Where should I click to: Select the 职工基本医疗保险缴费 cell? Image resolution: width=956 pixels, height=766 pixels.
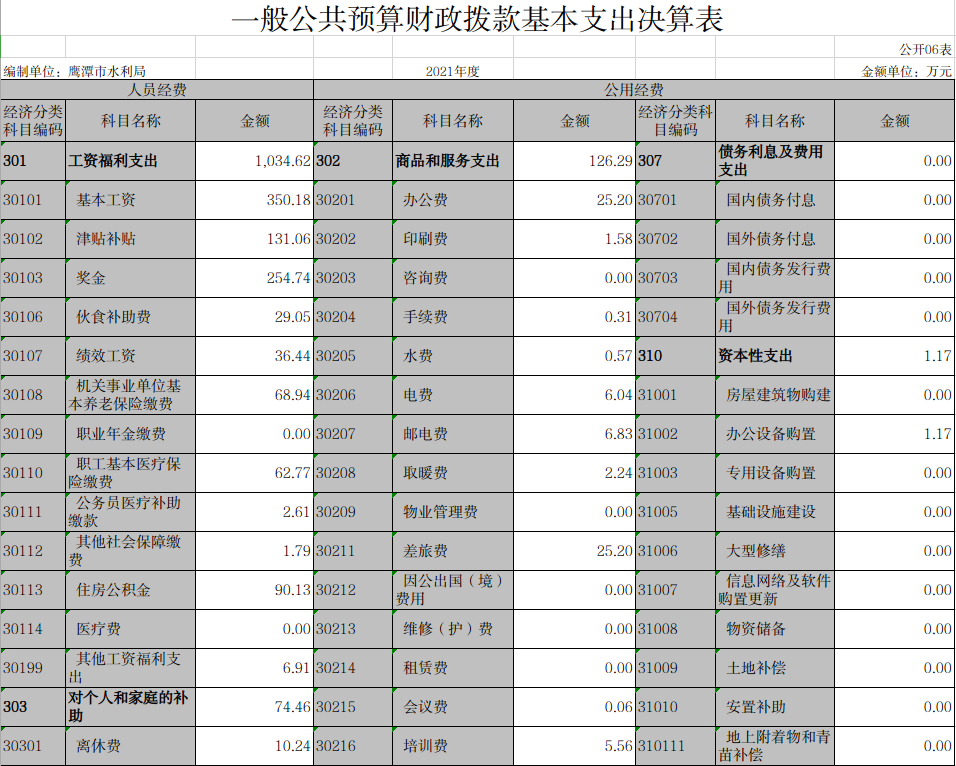pos(130,473)
